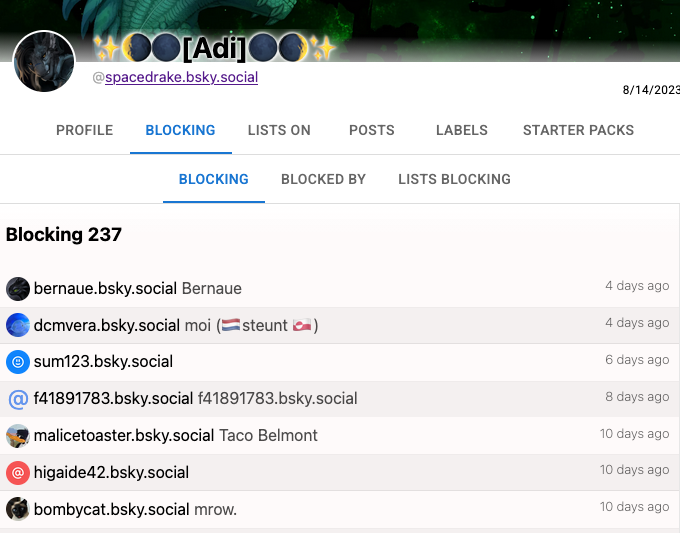The width and height of the screenshot is (680, 533).
Task: Click the malicetoaster row's 10 days ago timestamp
Action: (634, 433)
